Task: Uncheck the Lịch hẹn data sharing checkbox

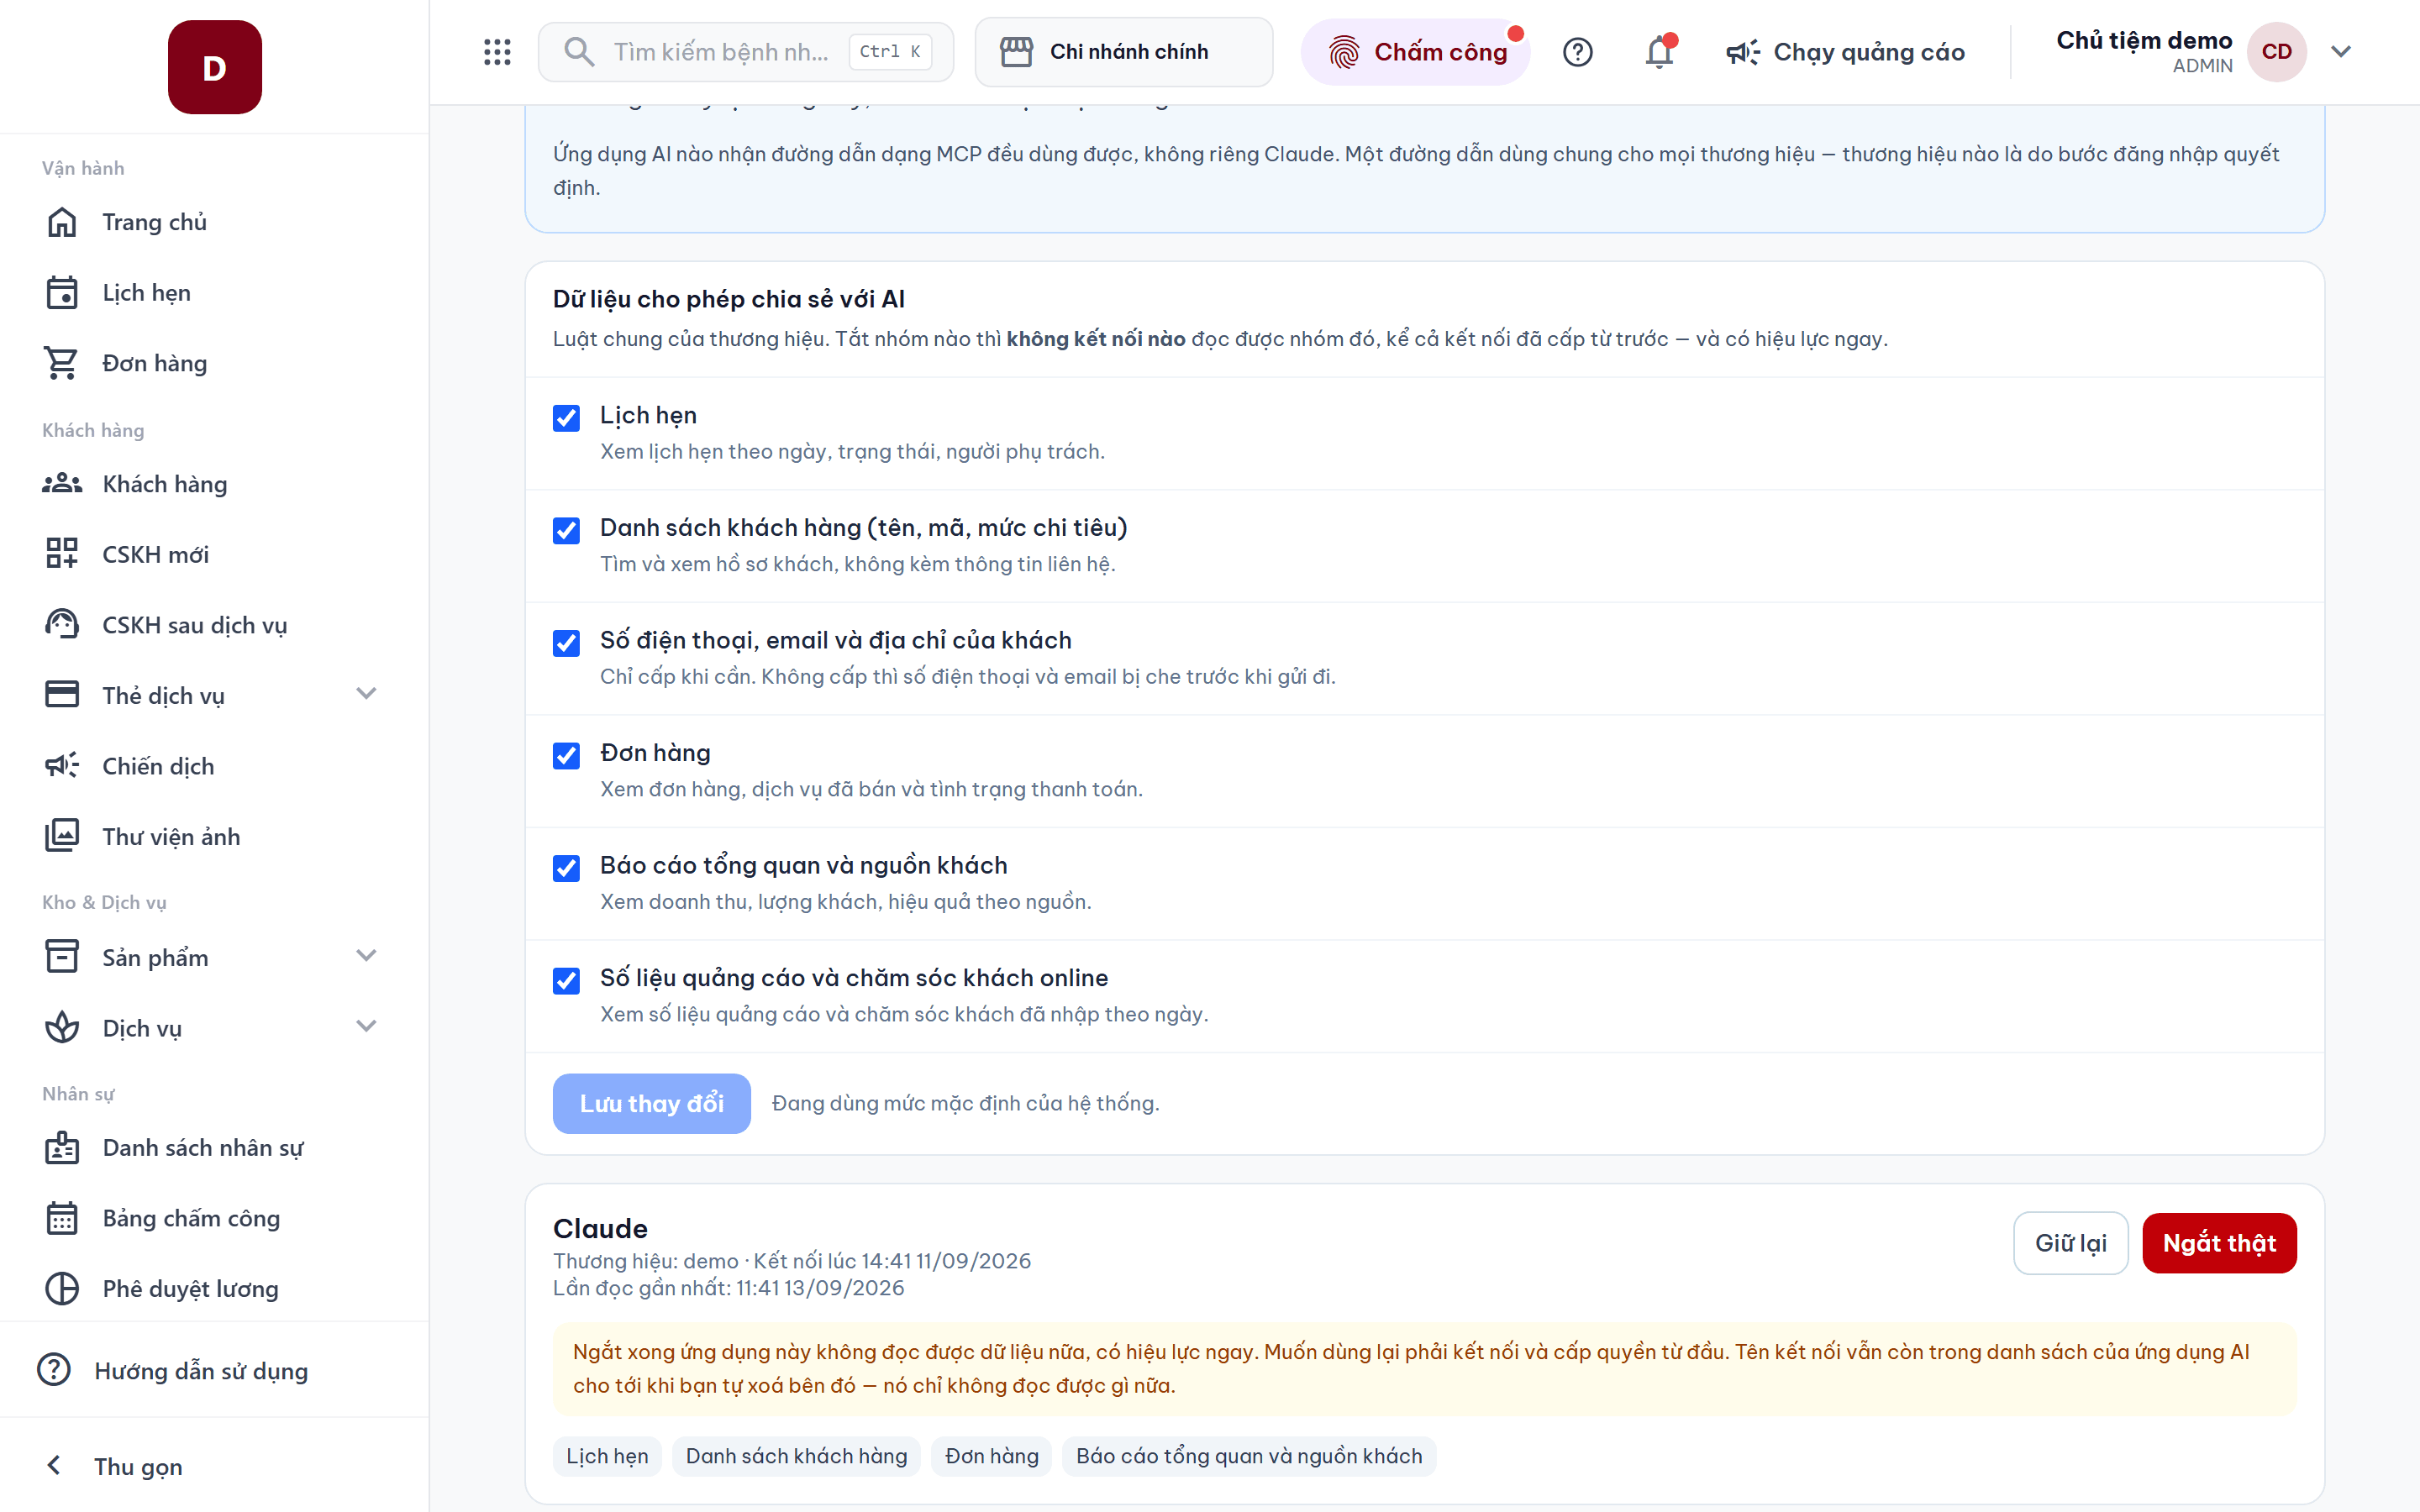Action: (x=566, y=418)
